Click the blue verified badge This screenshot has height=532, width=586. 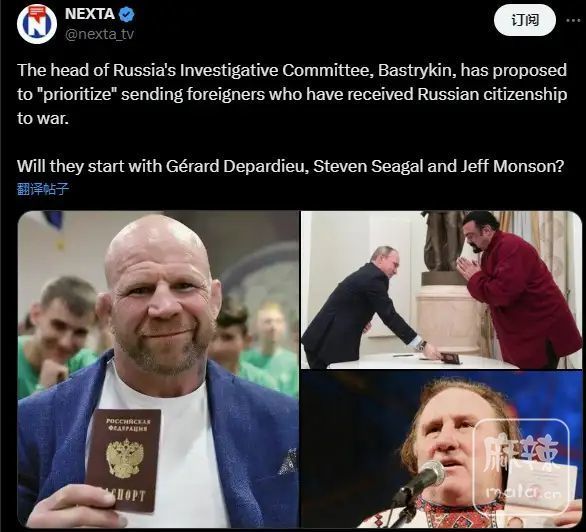pyautogui.click(x=127, y=14)
